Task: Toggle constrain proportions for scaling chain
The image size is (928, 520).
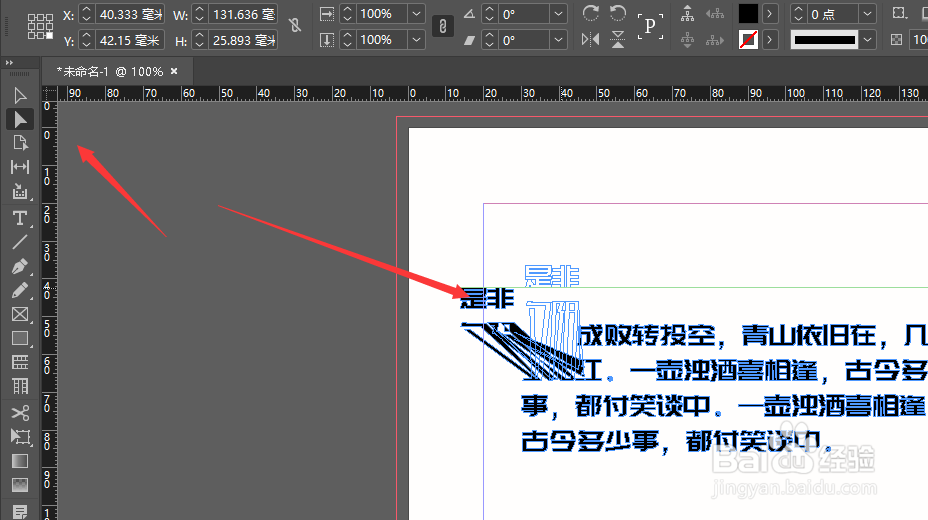Action: click(443, 26)
